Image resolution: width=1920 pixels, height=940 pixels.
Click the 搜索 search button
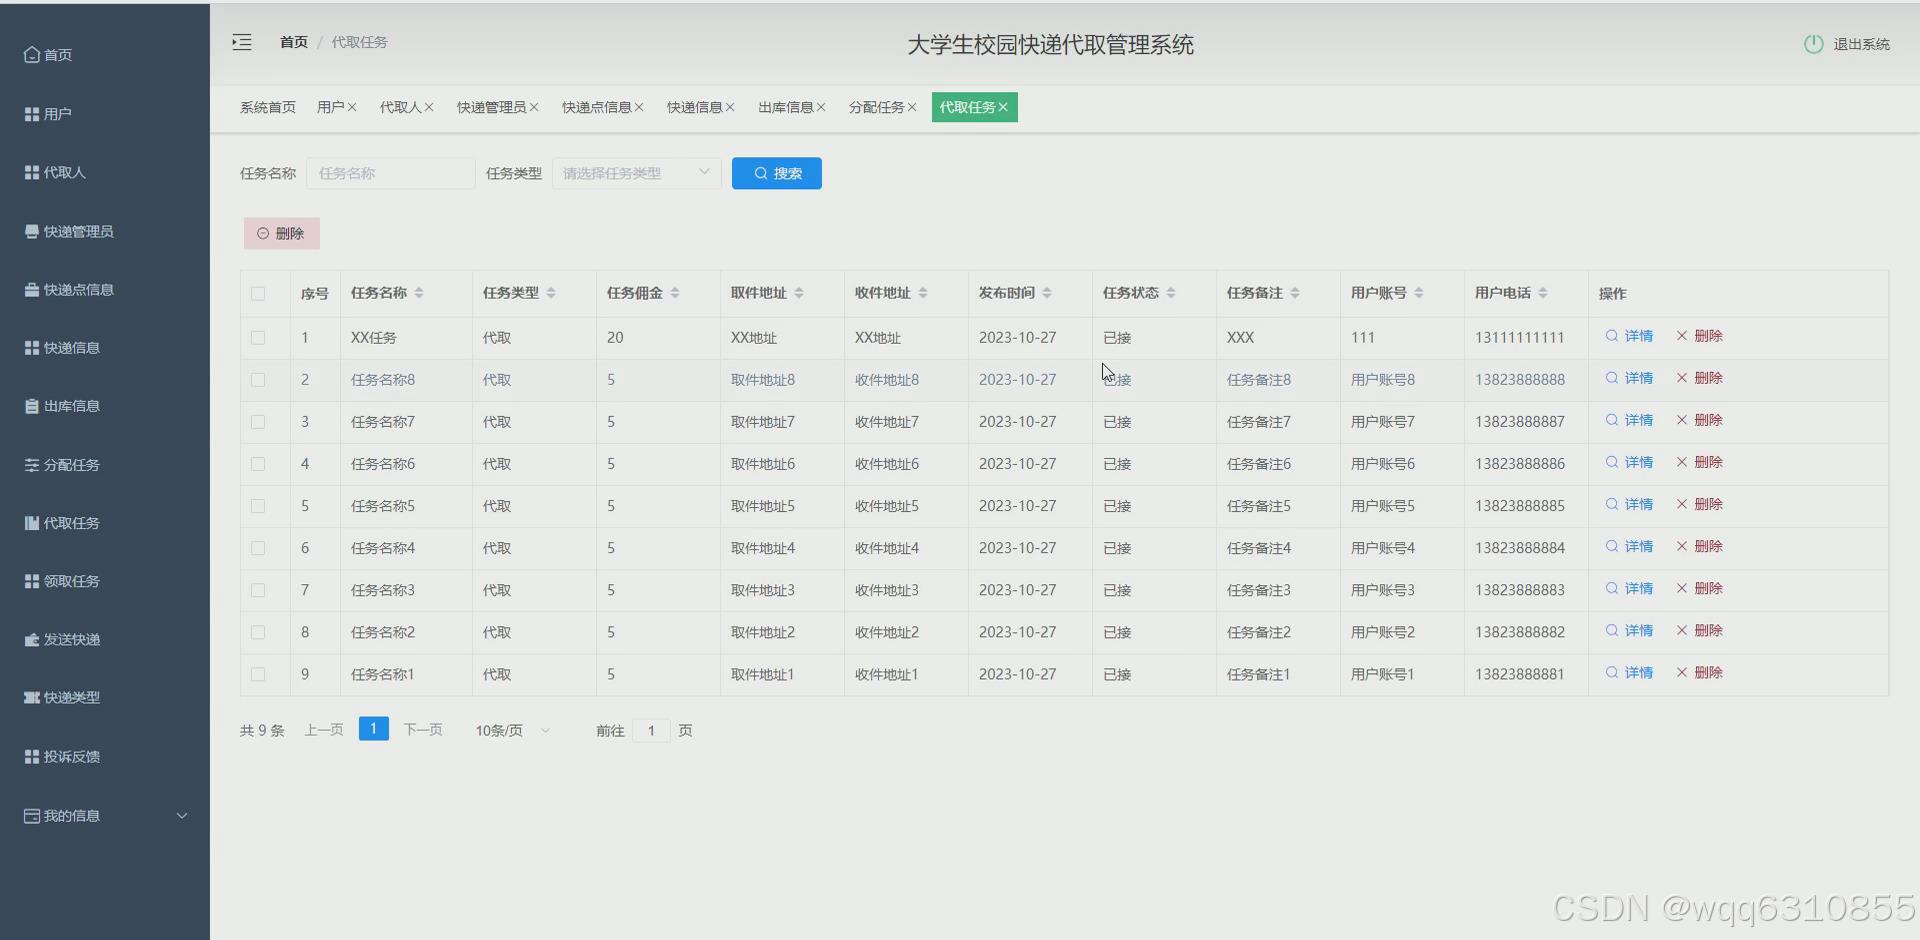(776, 173)
